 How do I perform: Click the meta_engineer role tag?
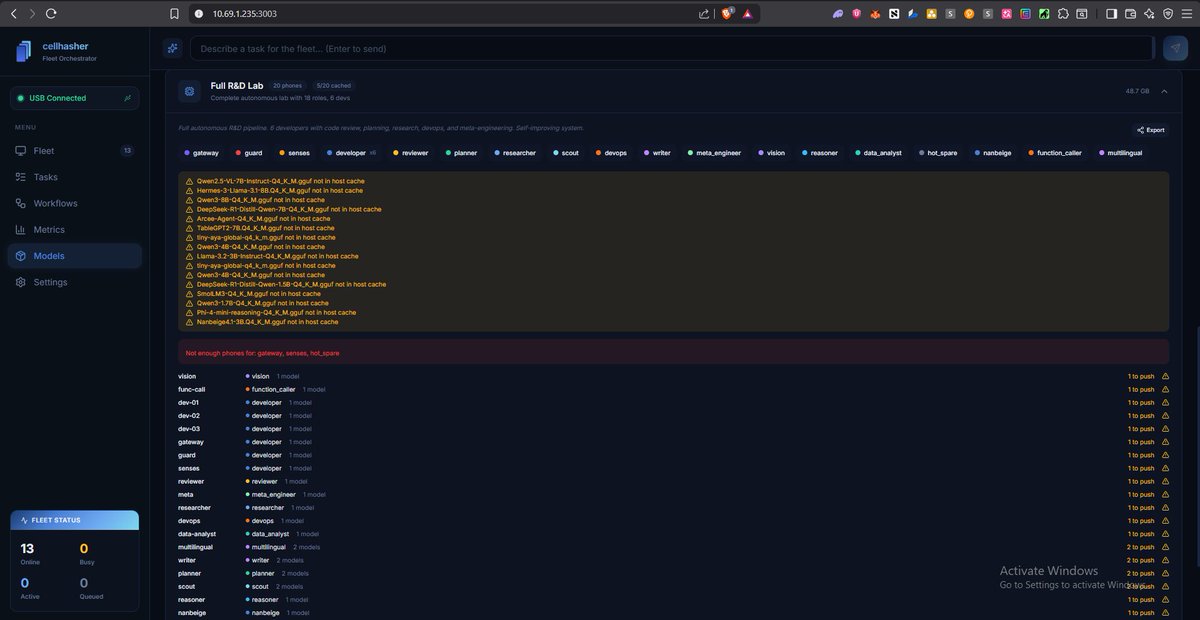tap(714, 153)
